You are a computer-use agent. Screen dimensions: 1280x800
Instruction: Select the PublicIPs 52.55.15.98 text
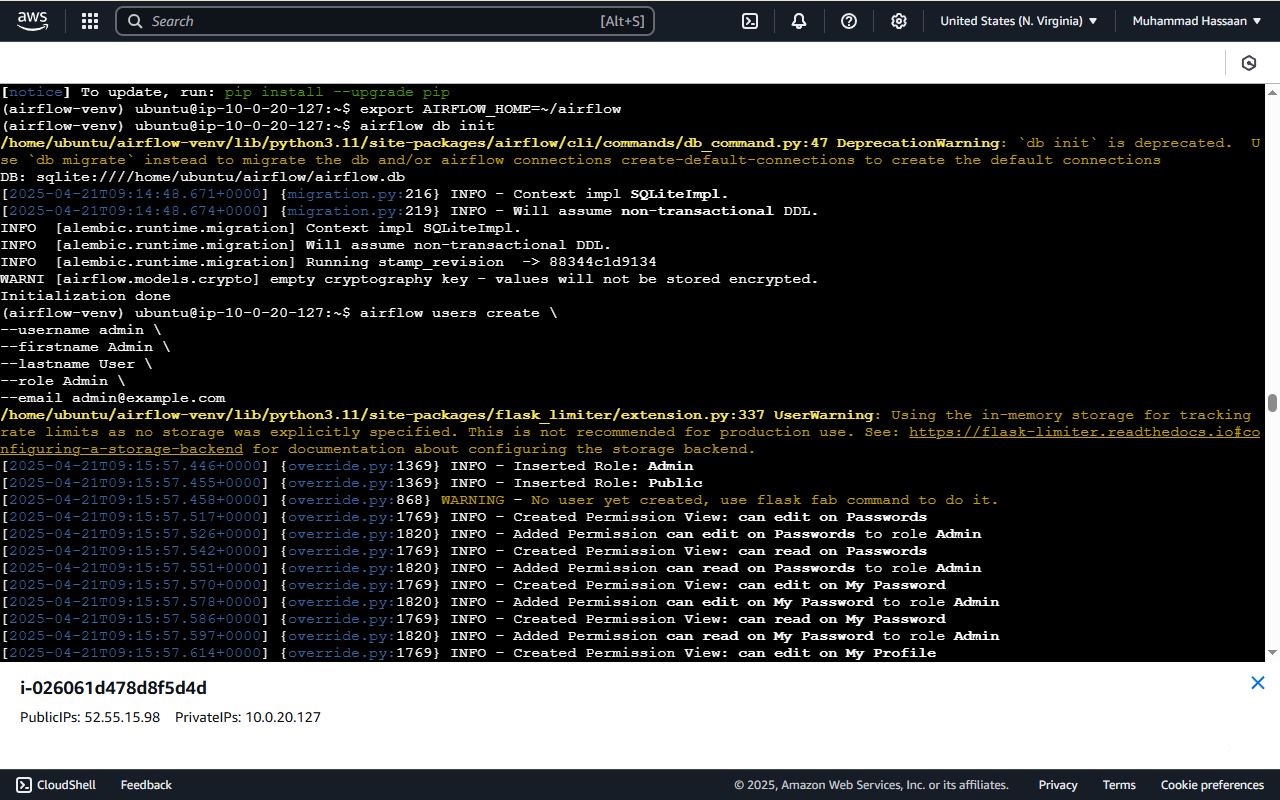90,717
